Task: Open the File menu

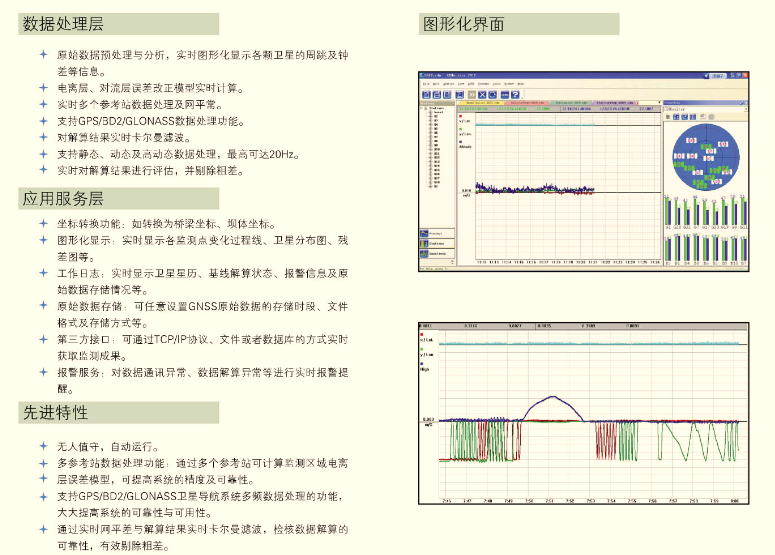Action: click(423, 83)
